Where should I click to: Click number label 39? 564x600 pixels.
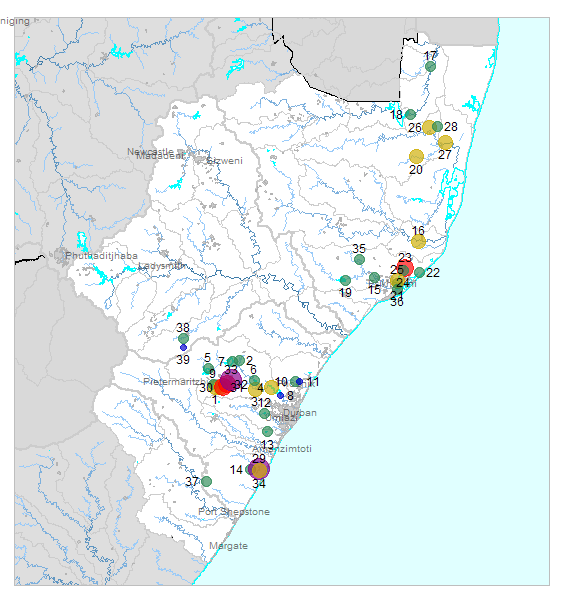183,360
